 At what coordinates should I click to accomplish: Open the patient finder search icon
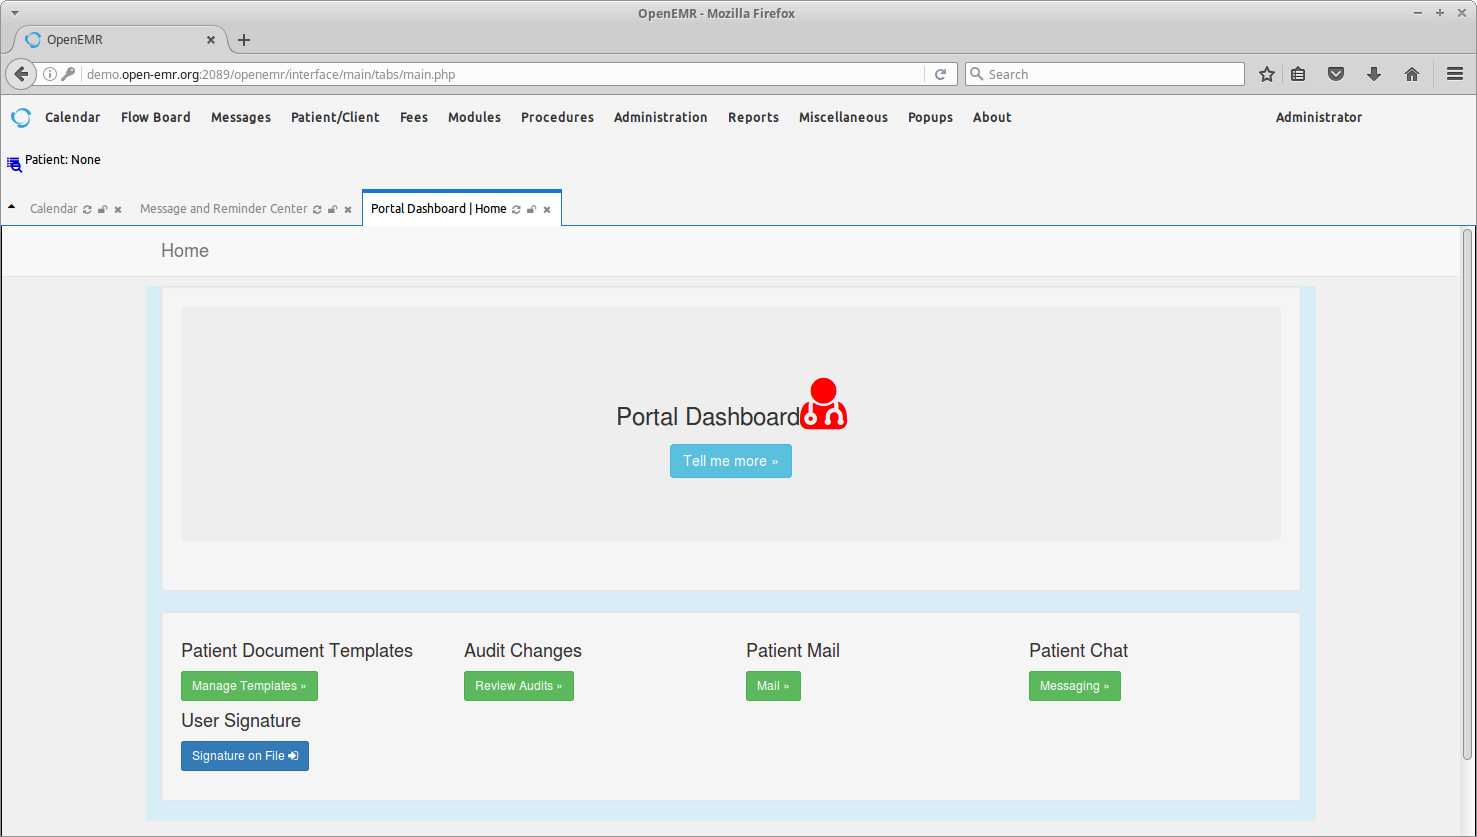(14, 164)
